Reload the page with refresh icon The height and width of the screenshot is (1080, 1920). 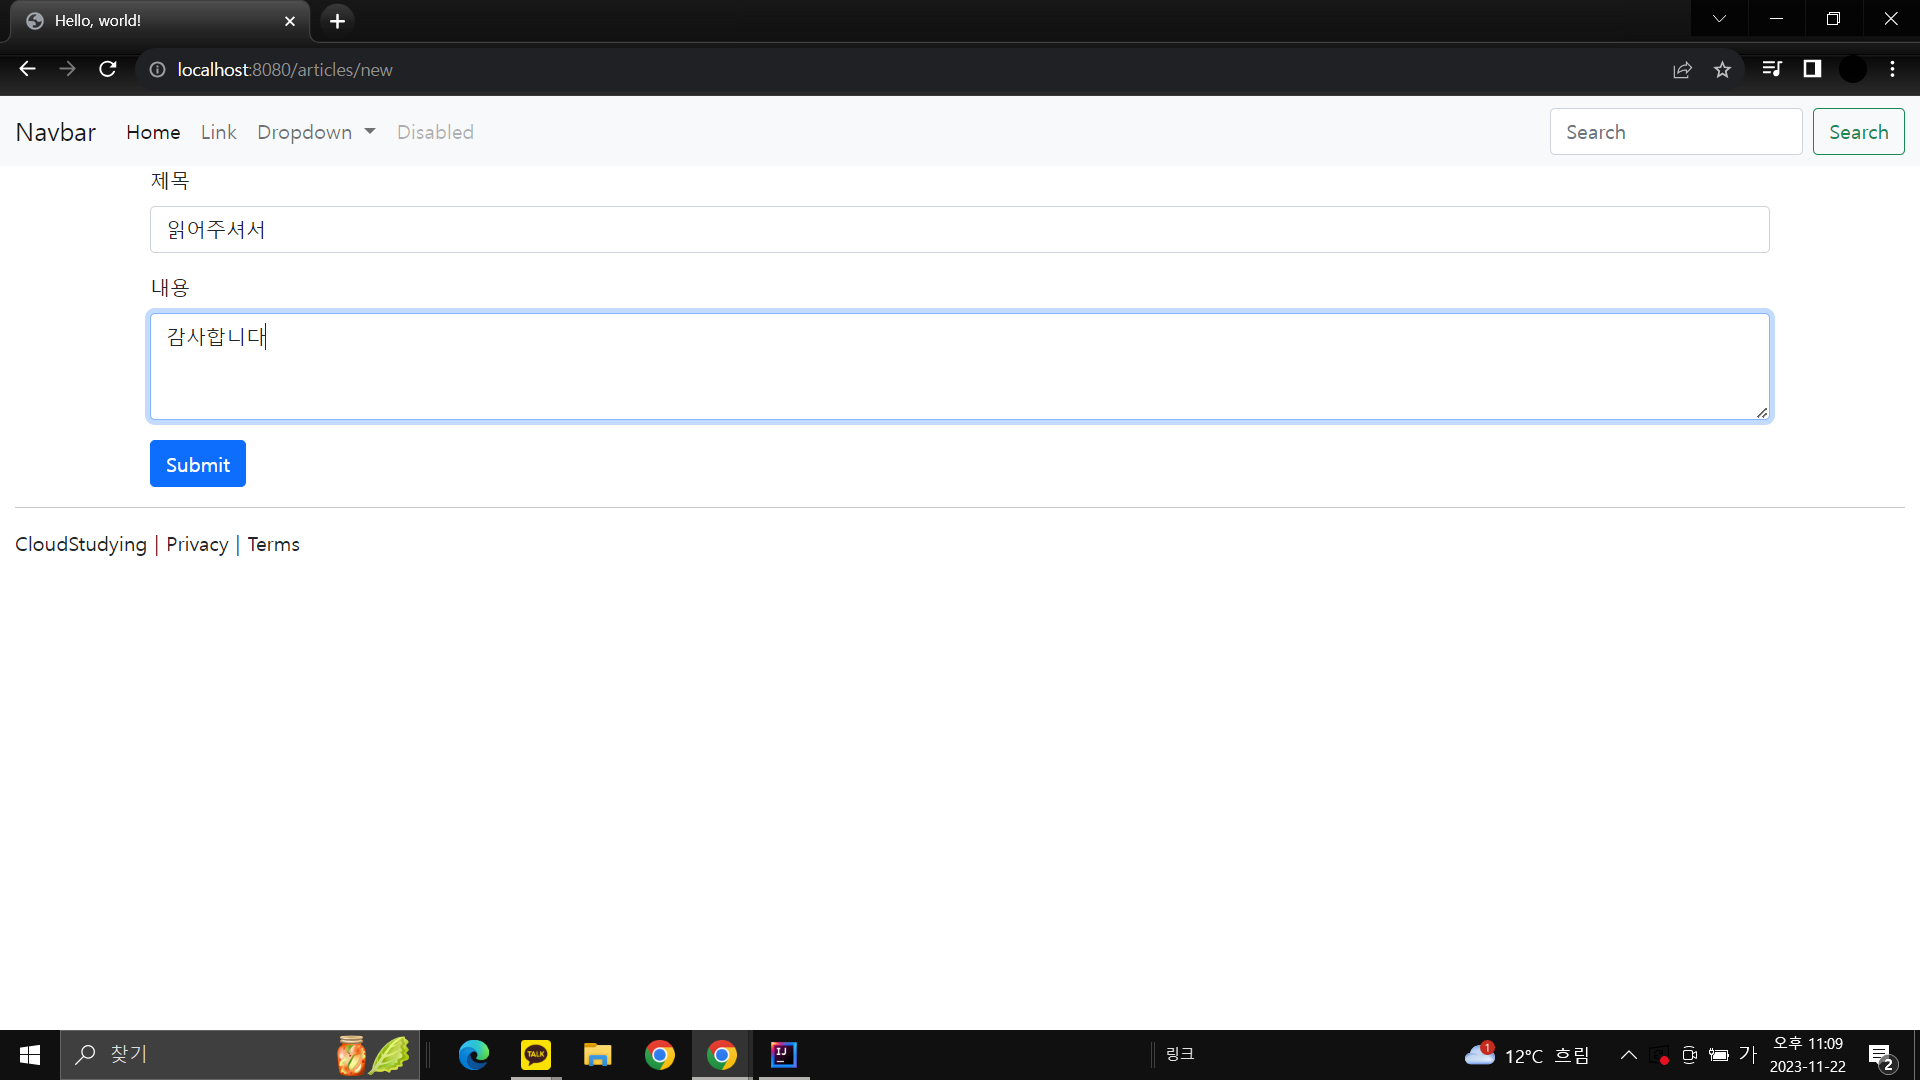108,69
